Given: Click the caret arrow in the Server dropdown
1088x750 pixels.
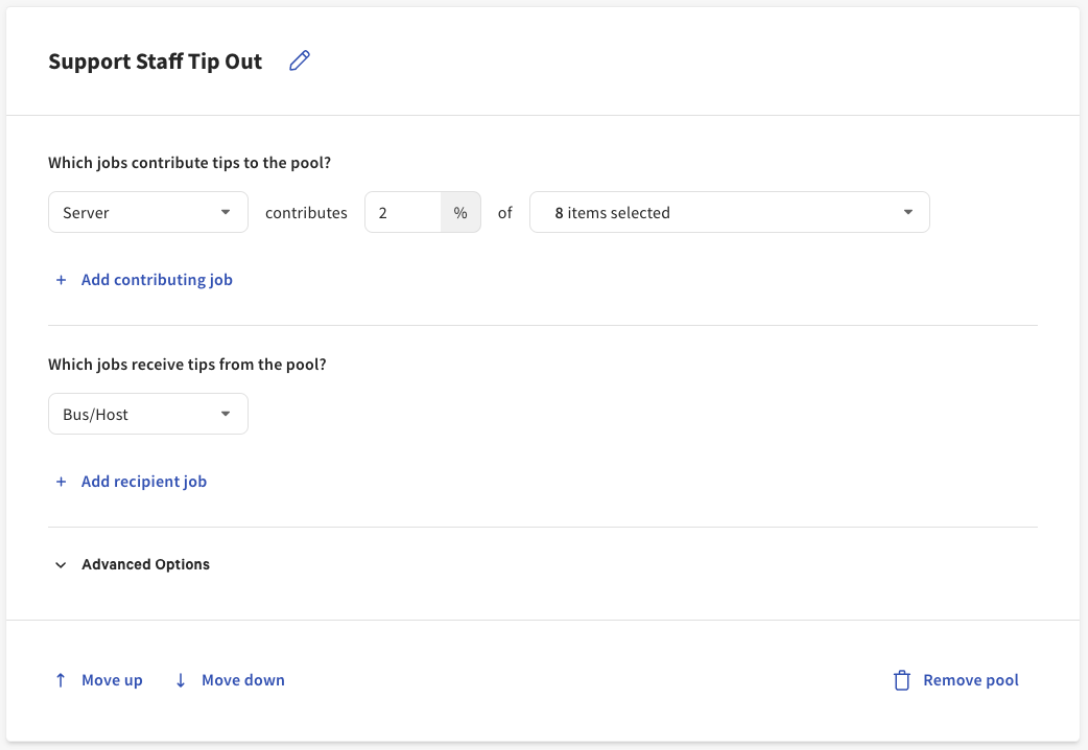Looking at the screenshot, I should pos(226,212).
